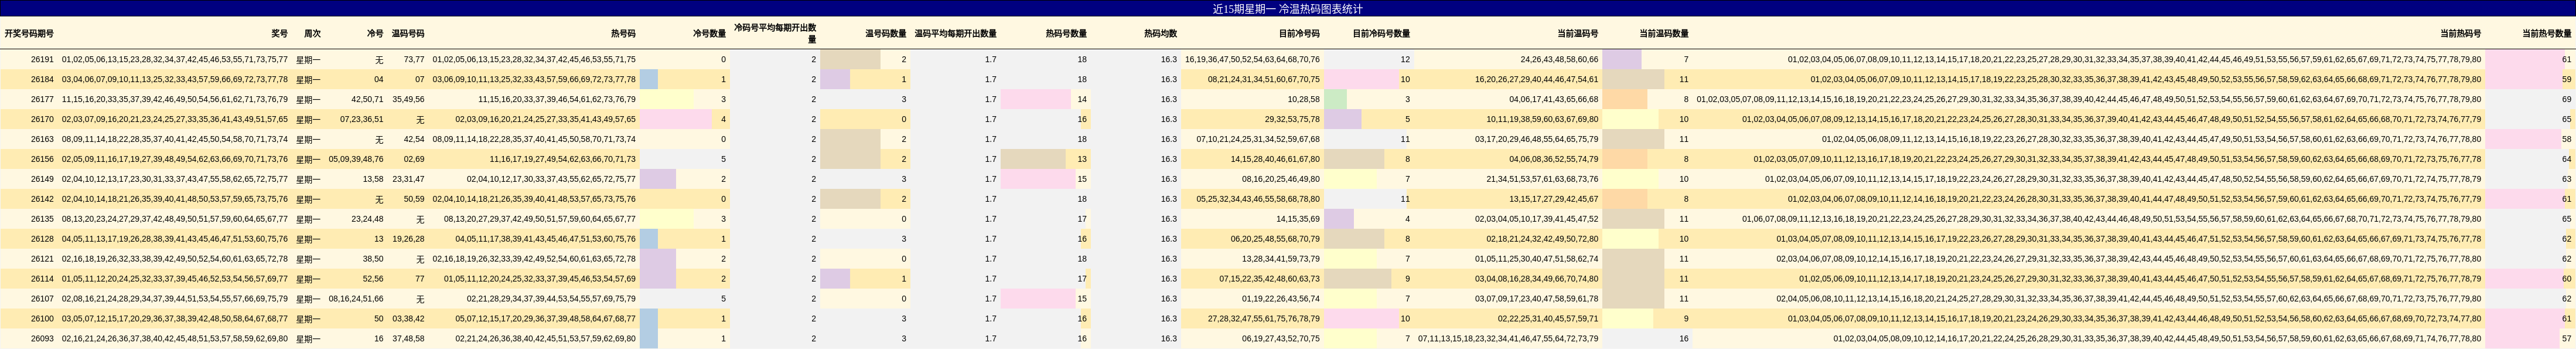
Task: Click current cold numbers 08,16,20,25,46,49,80
Action: [x=1281, y=179]
